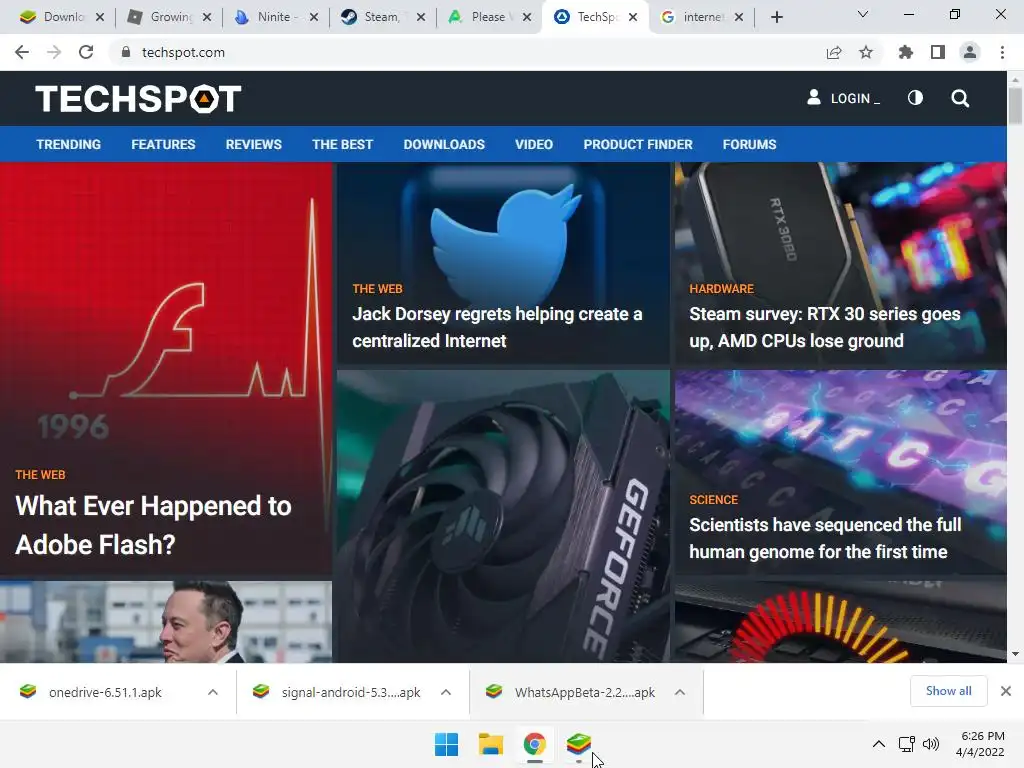Open the HARDWARE category label
This screenshot has height=768, width=1024.
[x=721, y=289]
